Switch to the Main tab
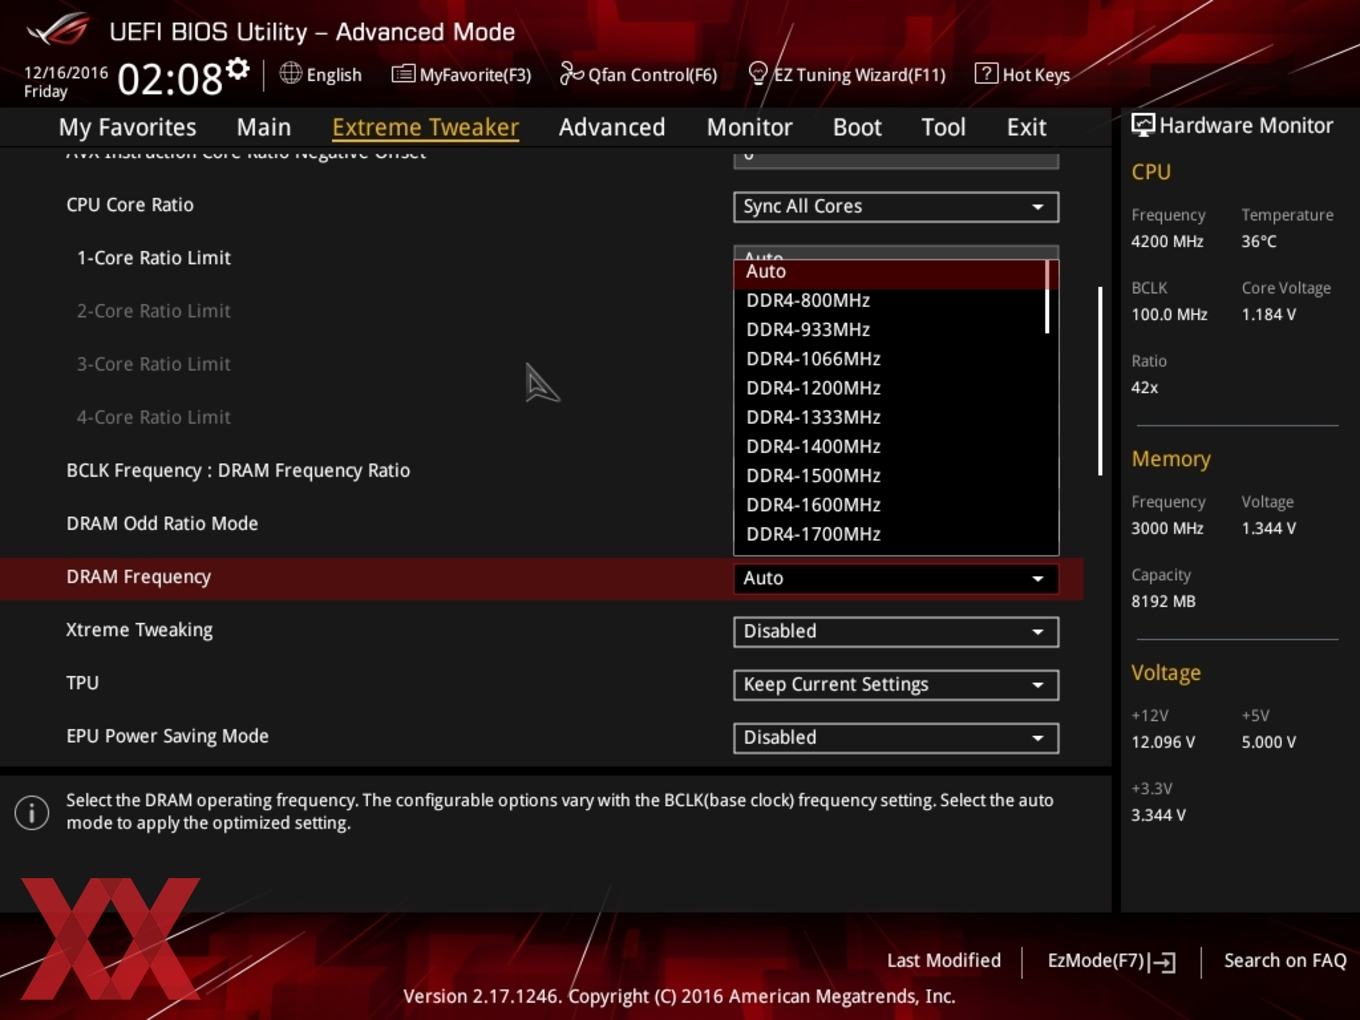The image size is (1360, 1020). (264, 127)
